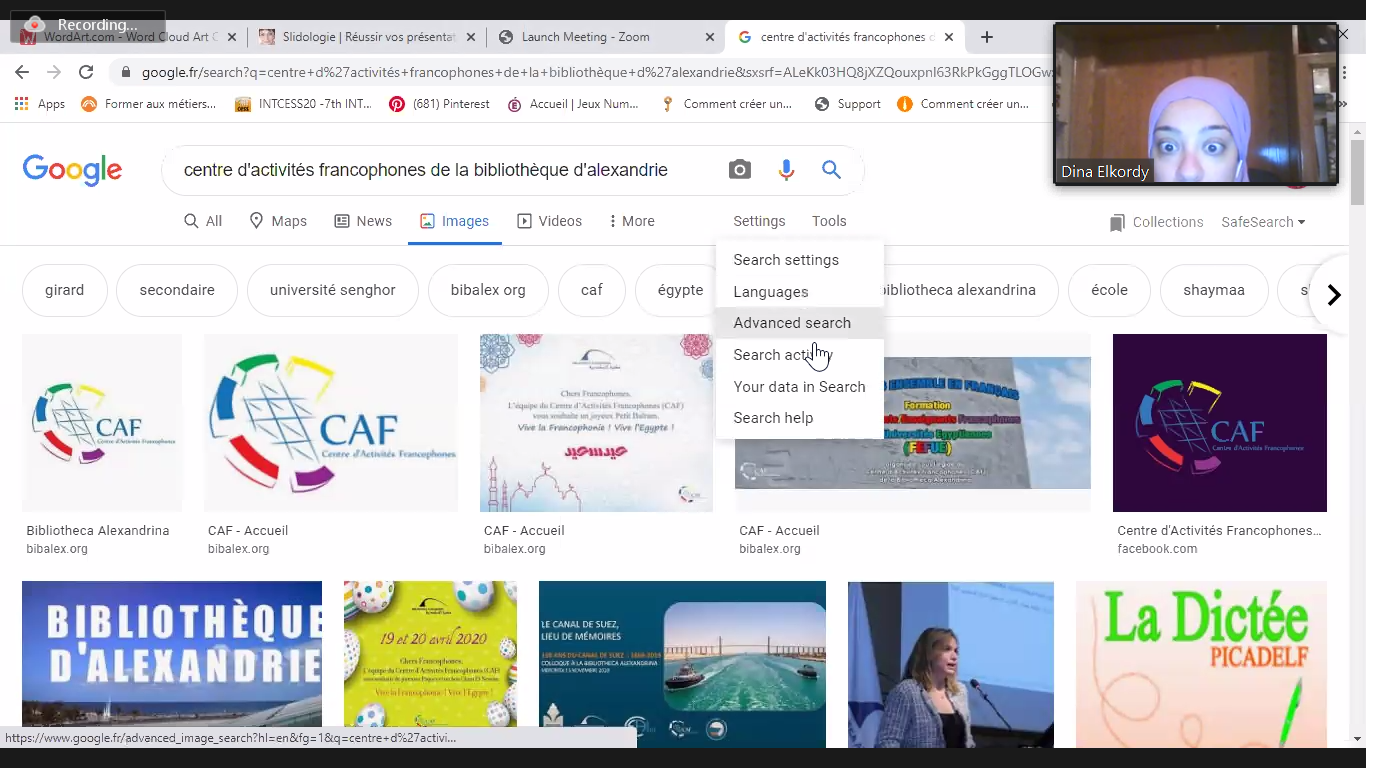The height and width of the screenshot is (768, 1376).
Task: Switch to the Videos search tab
Action: point(549,221)
